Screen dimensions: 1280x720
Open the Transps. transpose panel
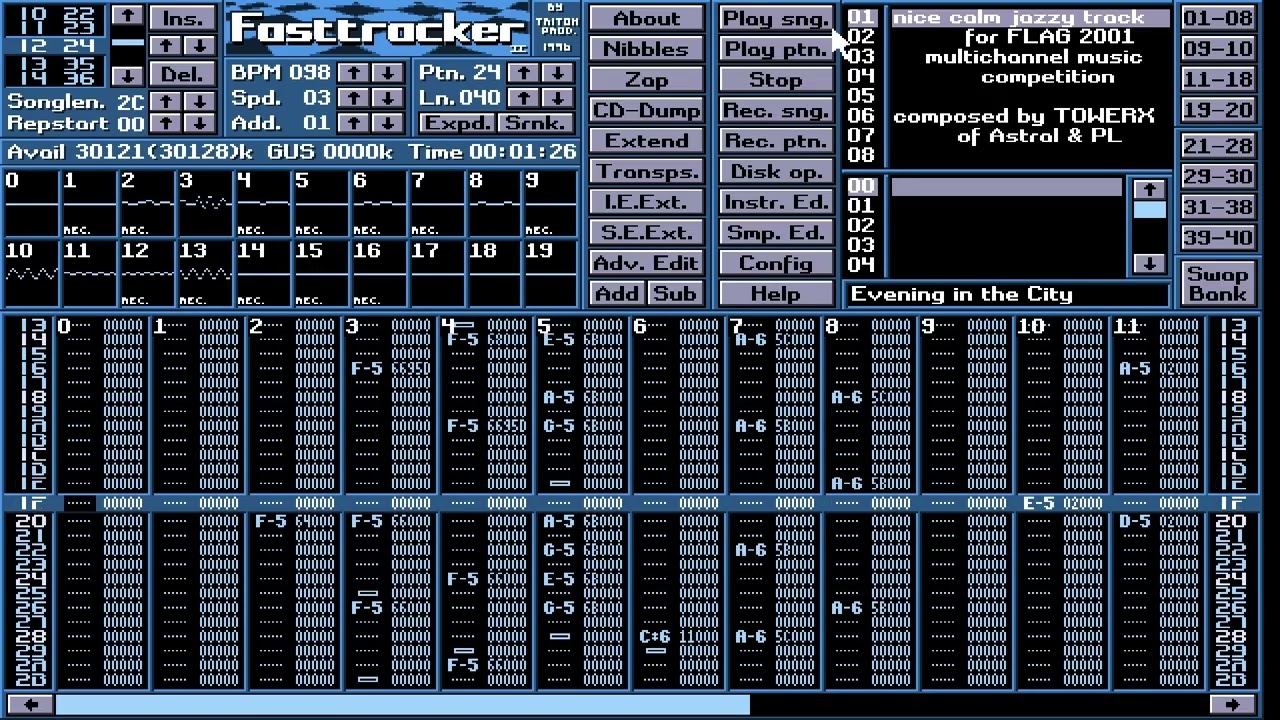click(x=646, y=171)
